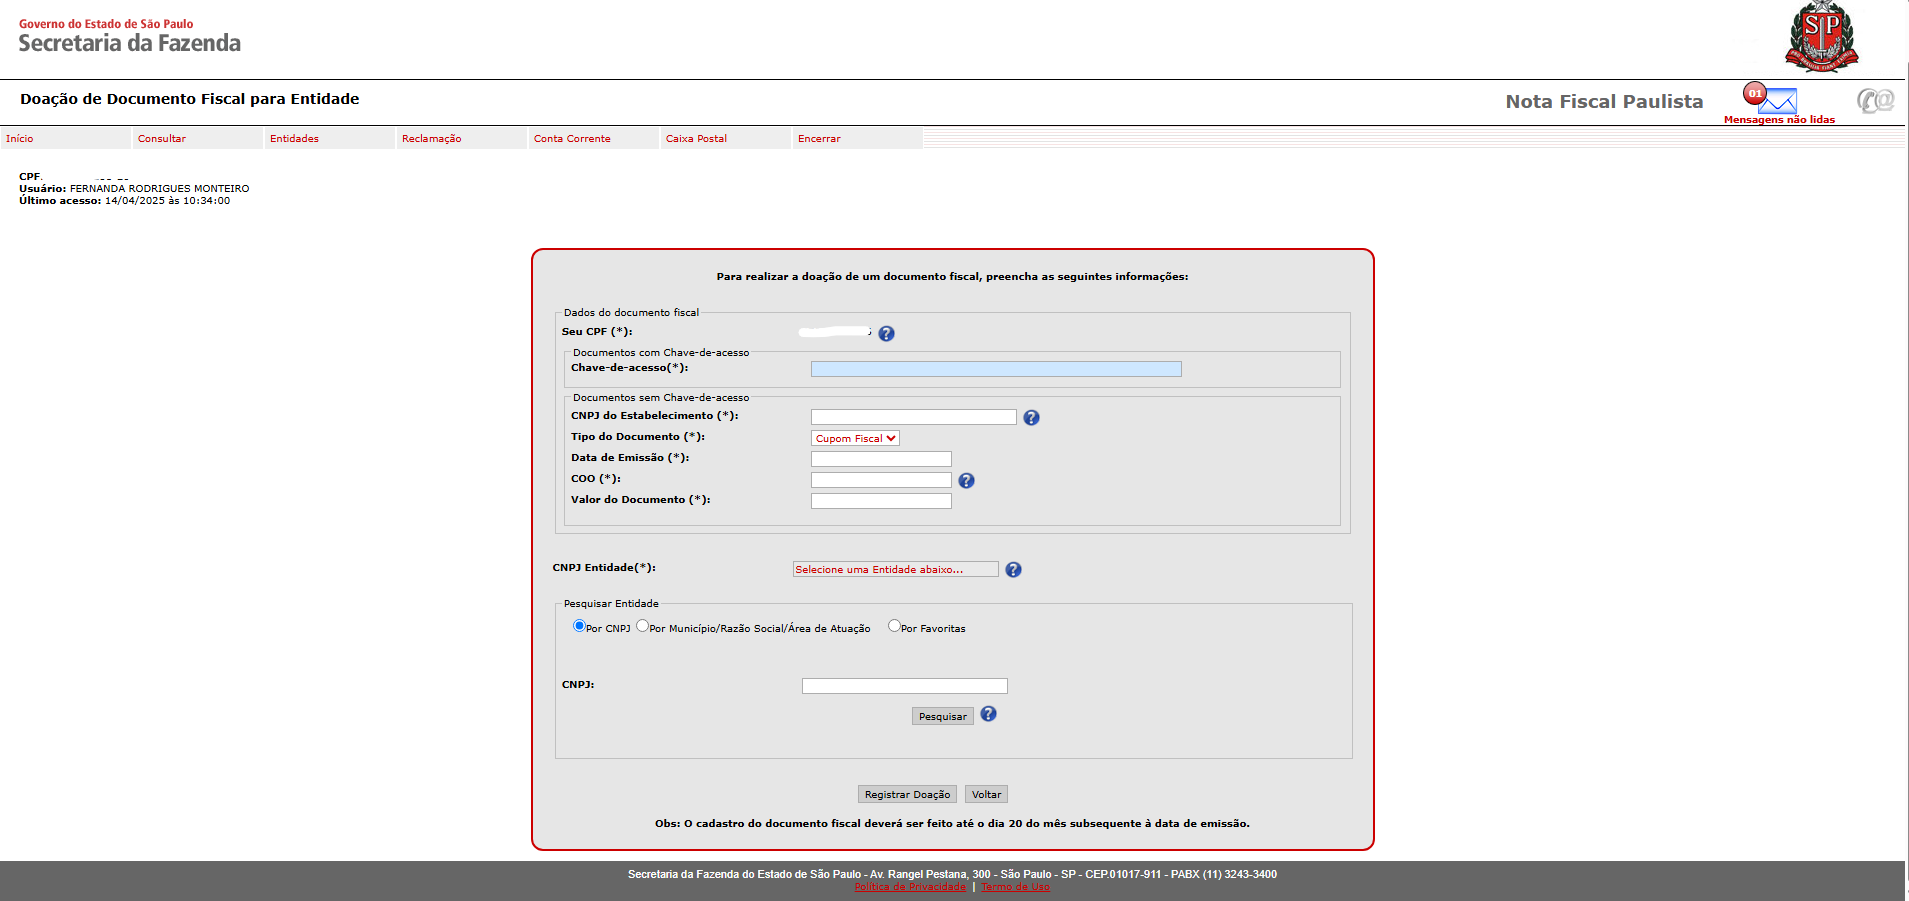This screenshot has width=1909, height=901.
Task: Click help icon beside CNPJ Entidade field
Action: 1013,570
